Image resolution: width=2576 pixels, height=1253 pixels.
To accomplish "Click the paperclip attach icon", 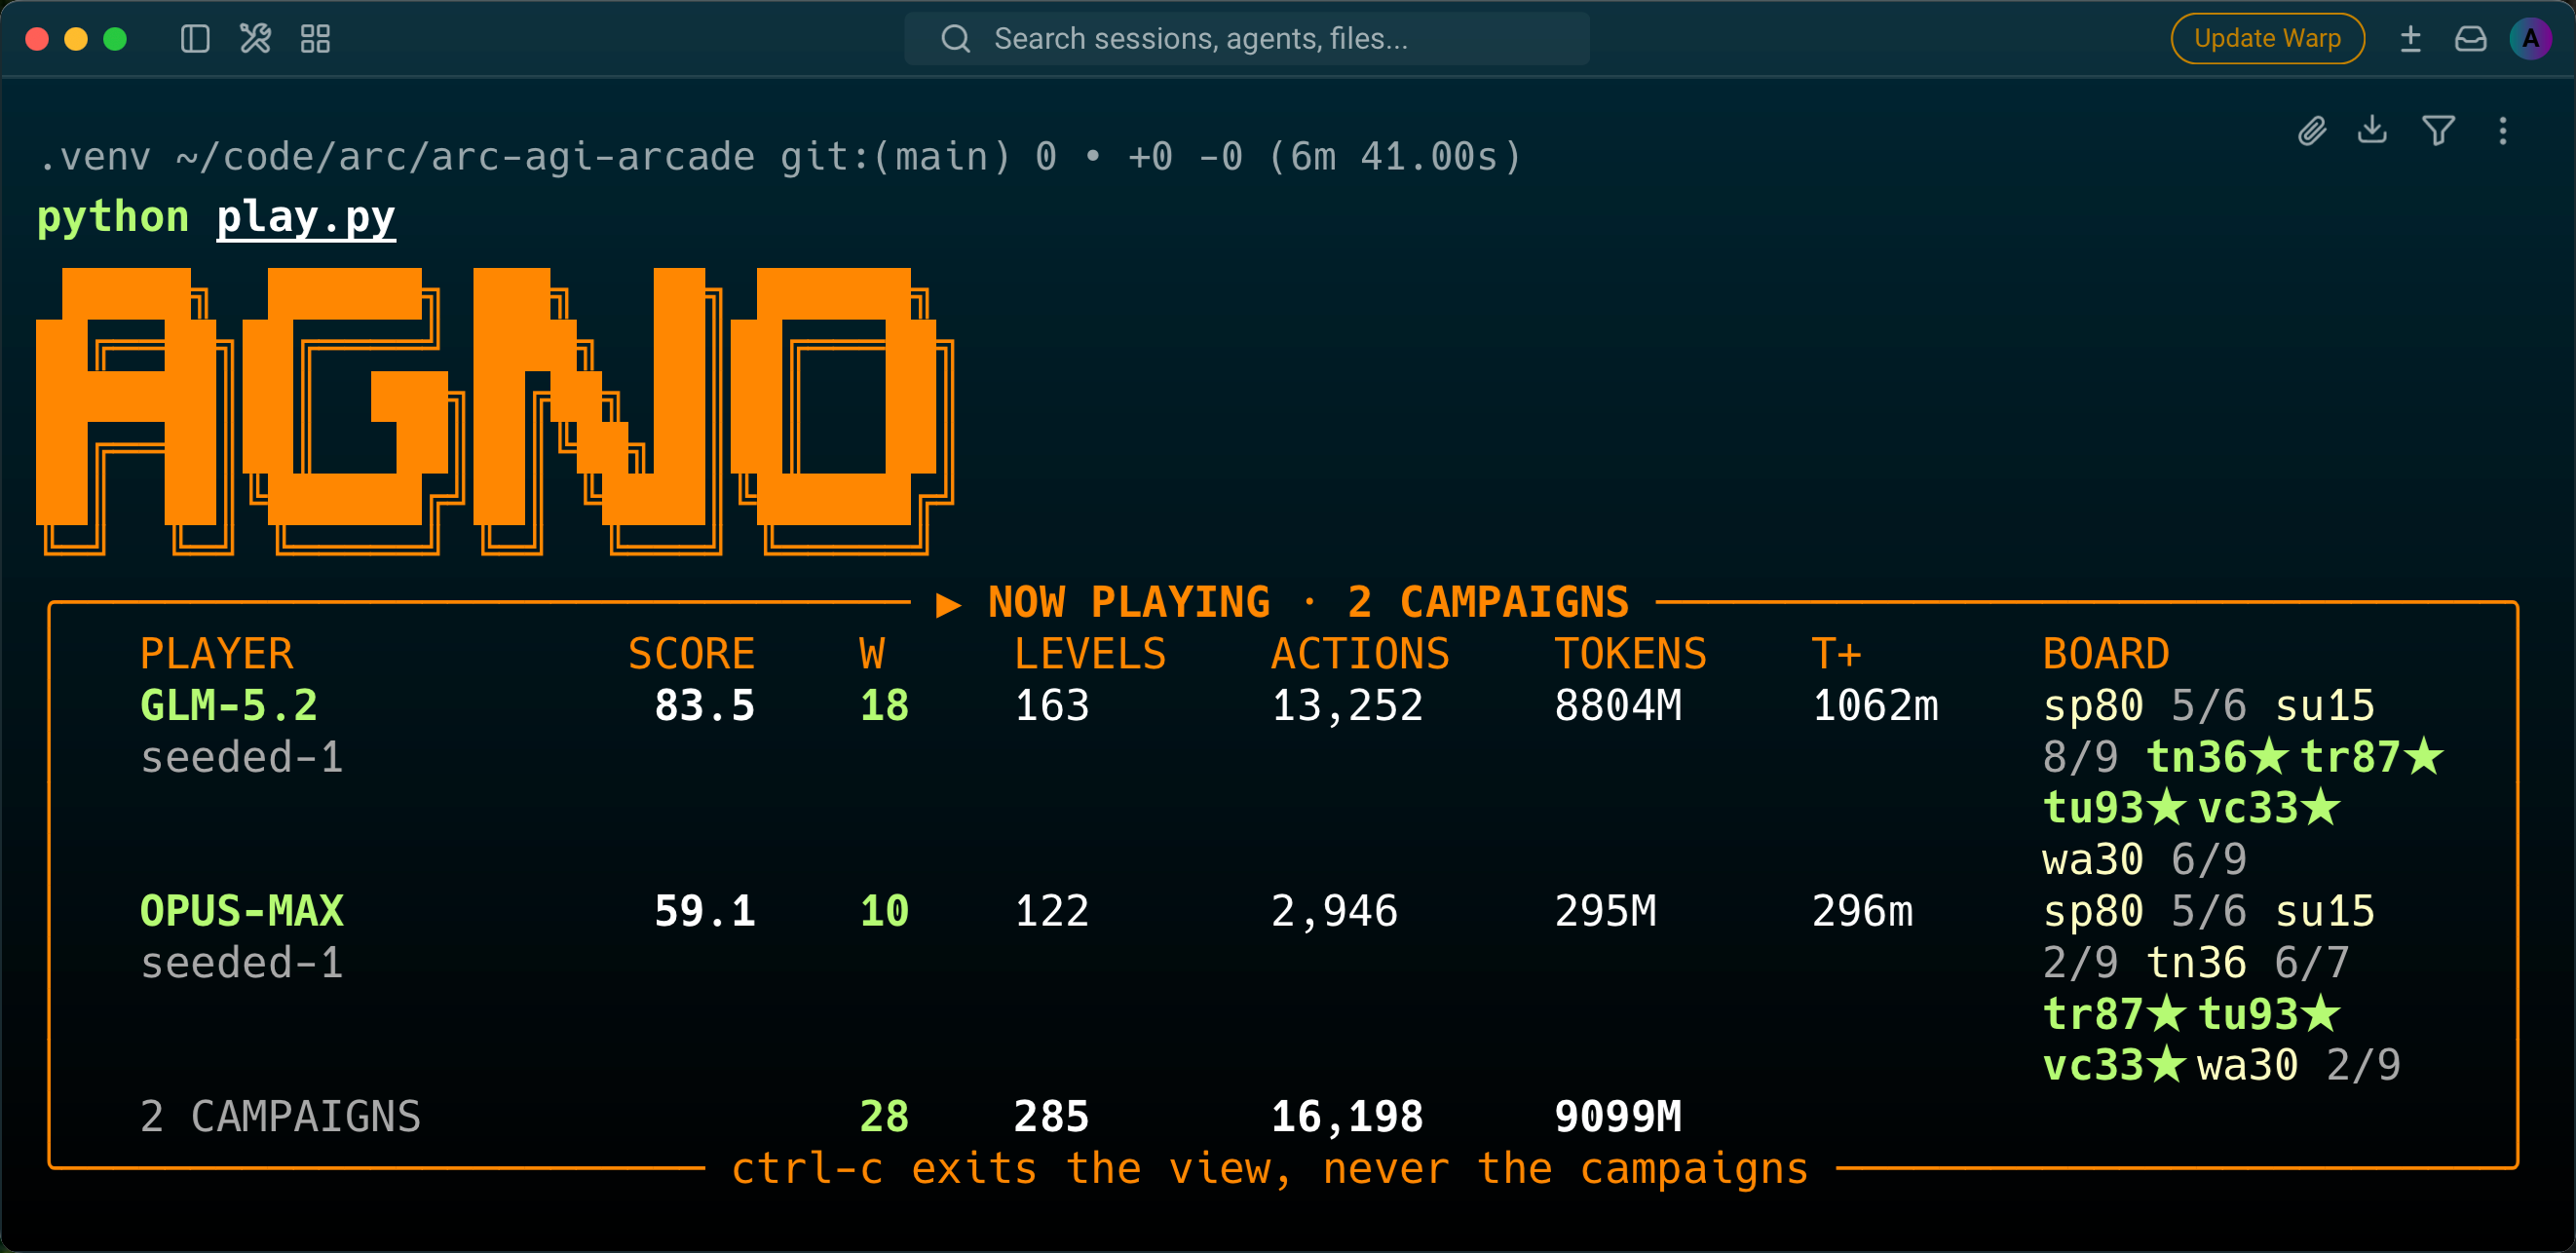I will [2312, 130].
